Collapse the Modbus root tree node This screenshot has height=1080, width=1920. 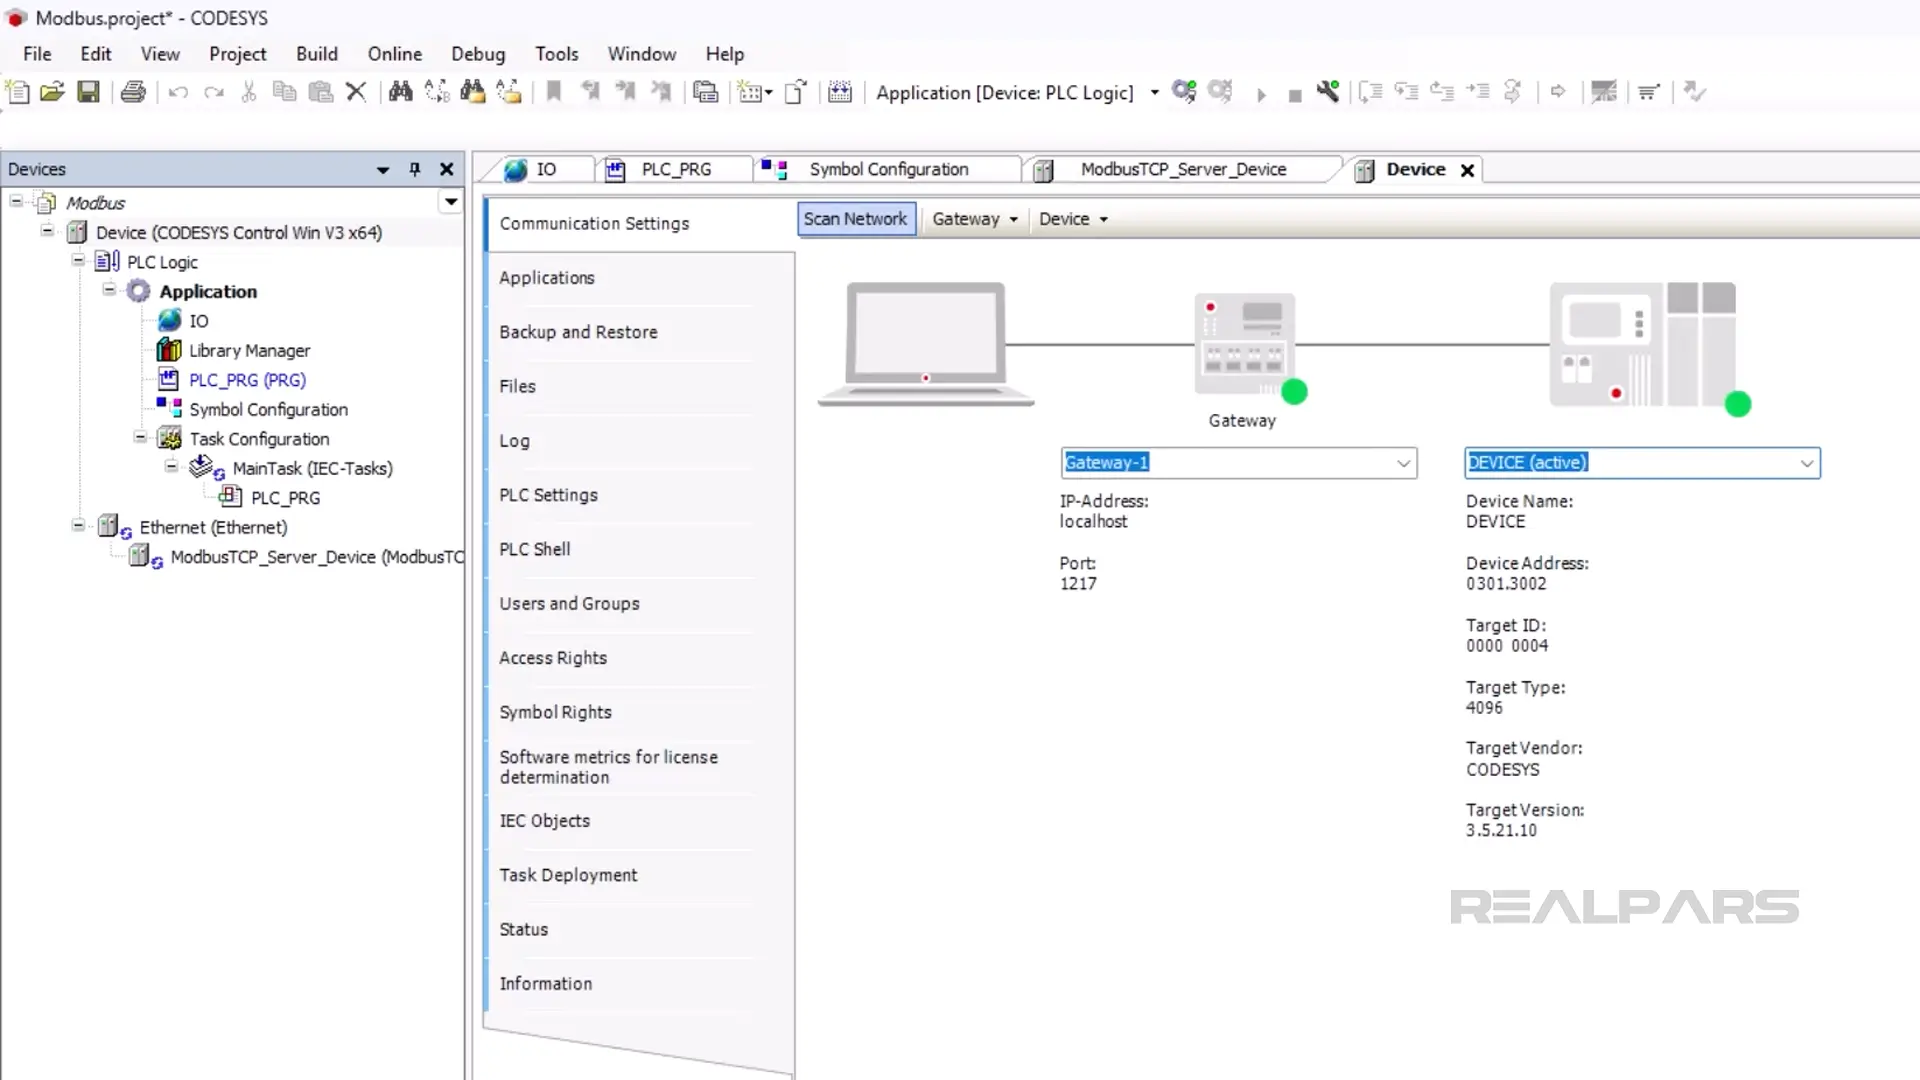click(16, 202)
